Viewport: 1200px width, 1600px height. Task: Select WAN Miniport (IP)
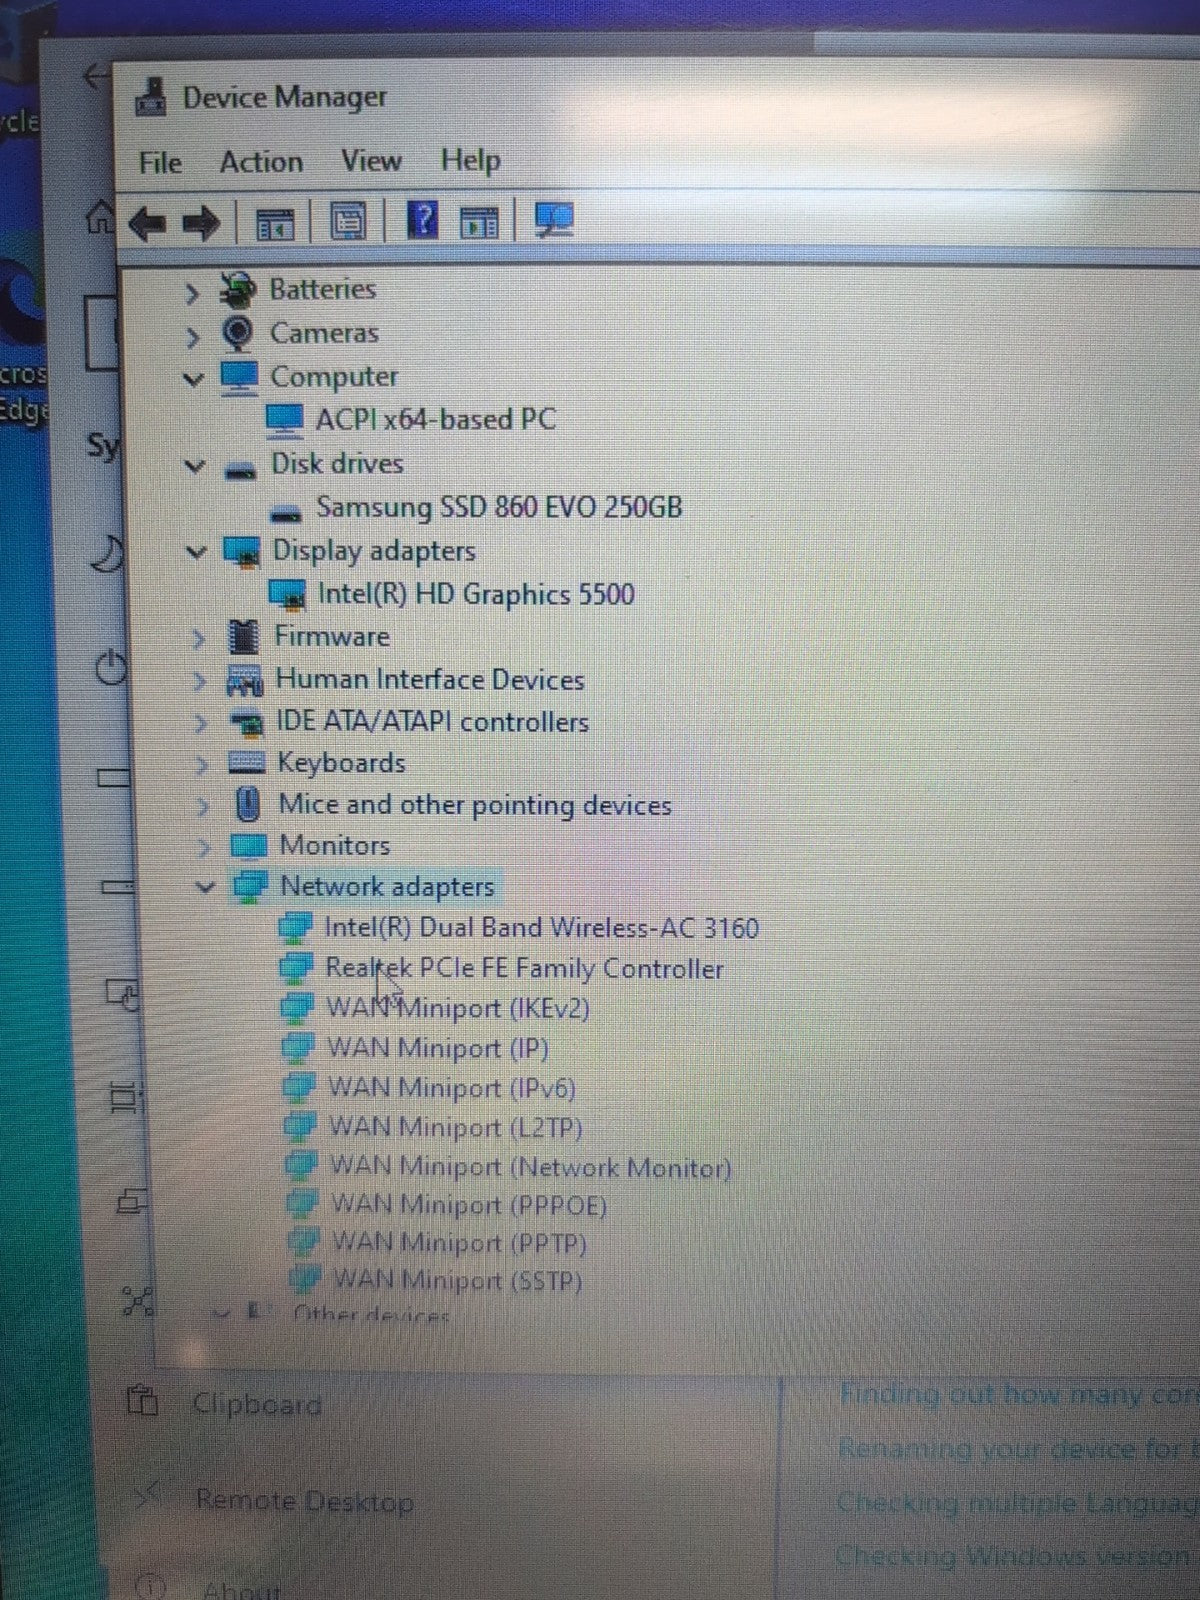pos(438,1048)
